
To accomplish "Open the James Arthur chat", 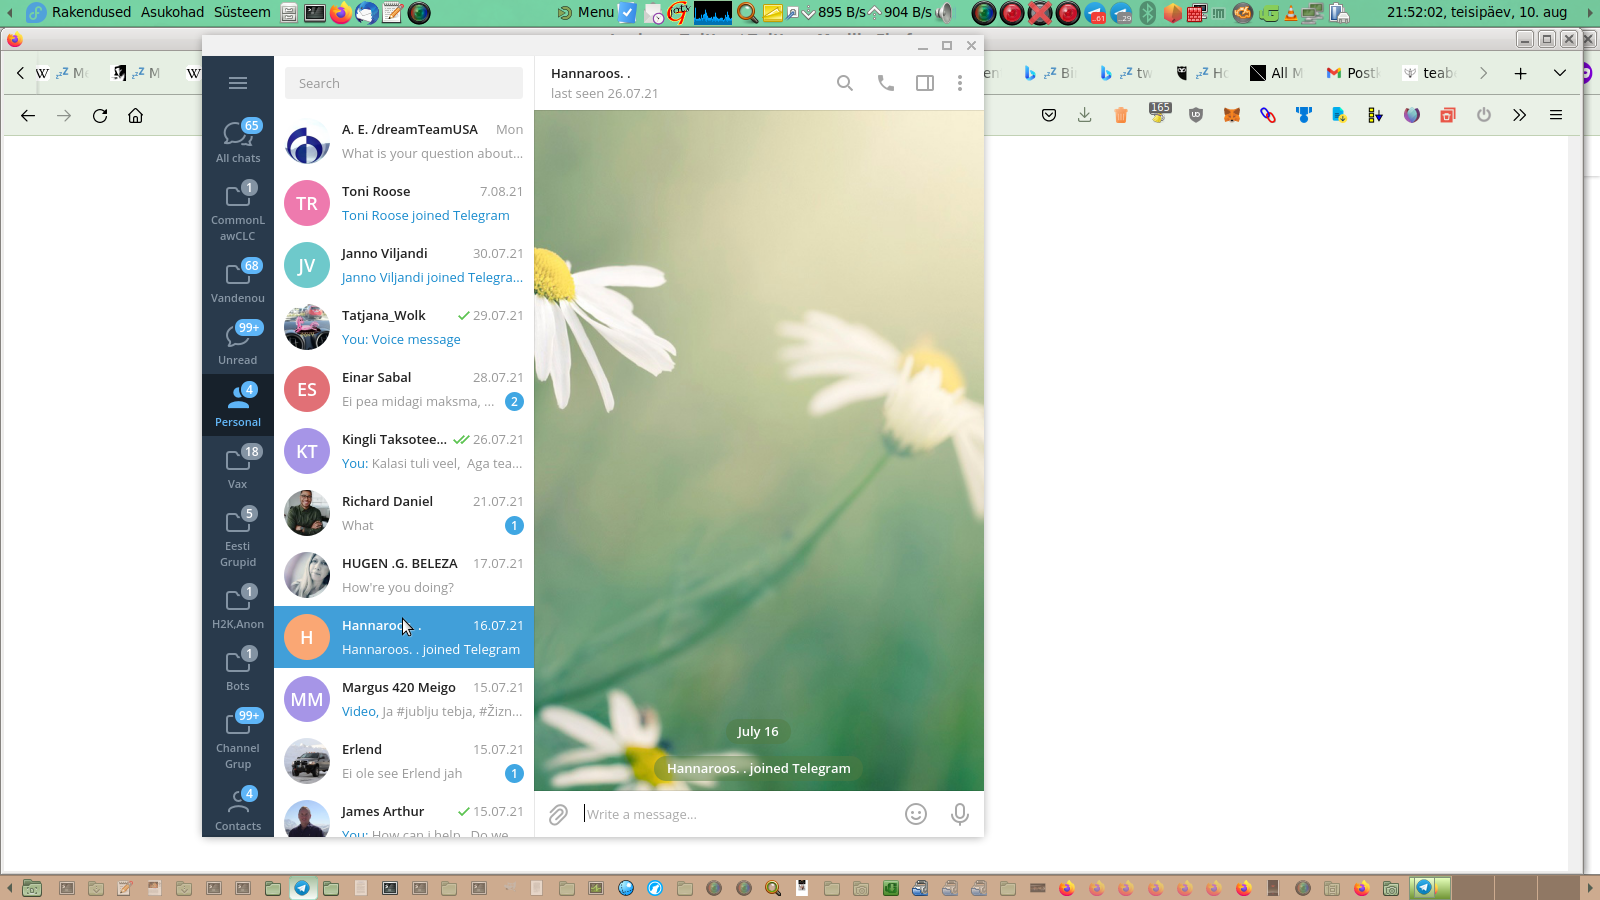I will pyautogui.click(x=404, y=815).
